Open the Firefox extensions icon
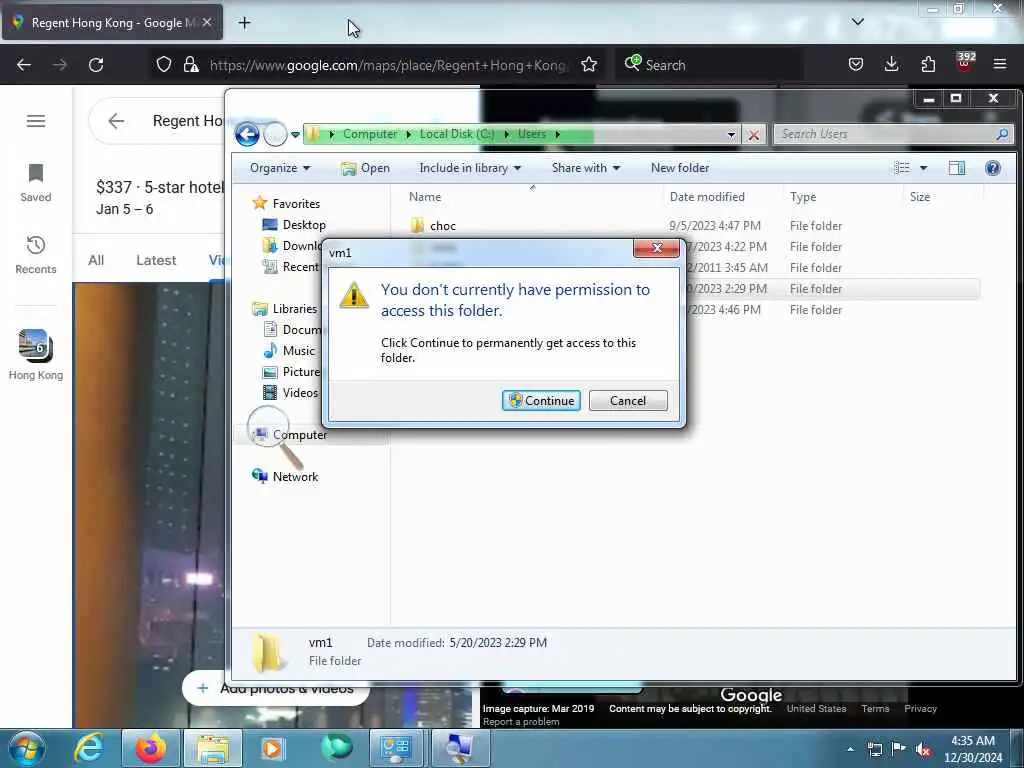The width and height of the screenshot is (1024, 768). point(928,65)
